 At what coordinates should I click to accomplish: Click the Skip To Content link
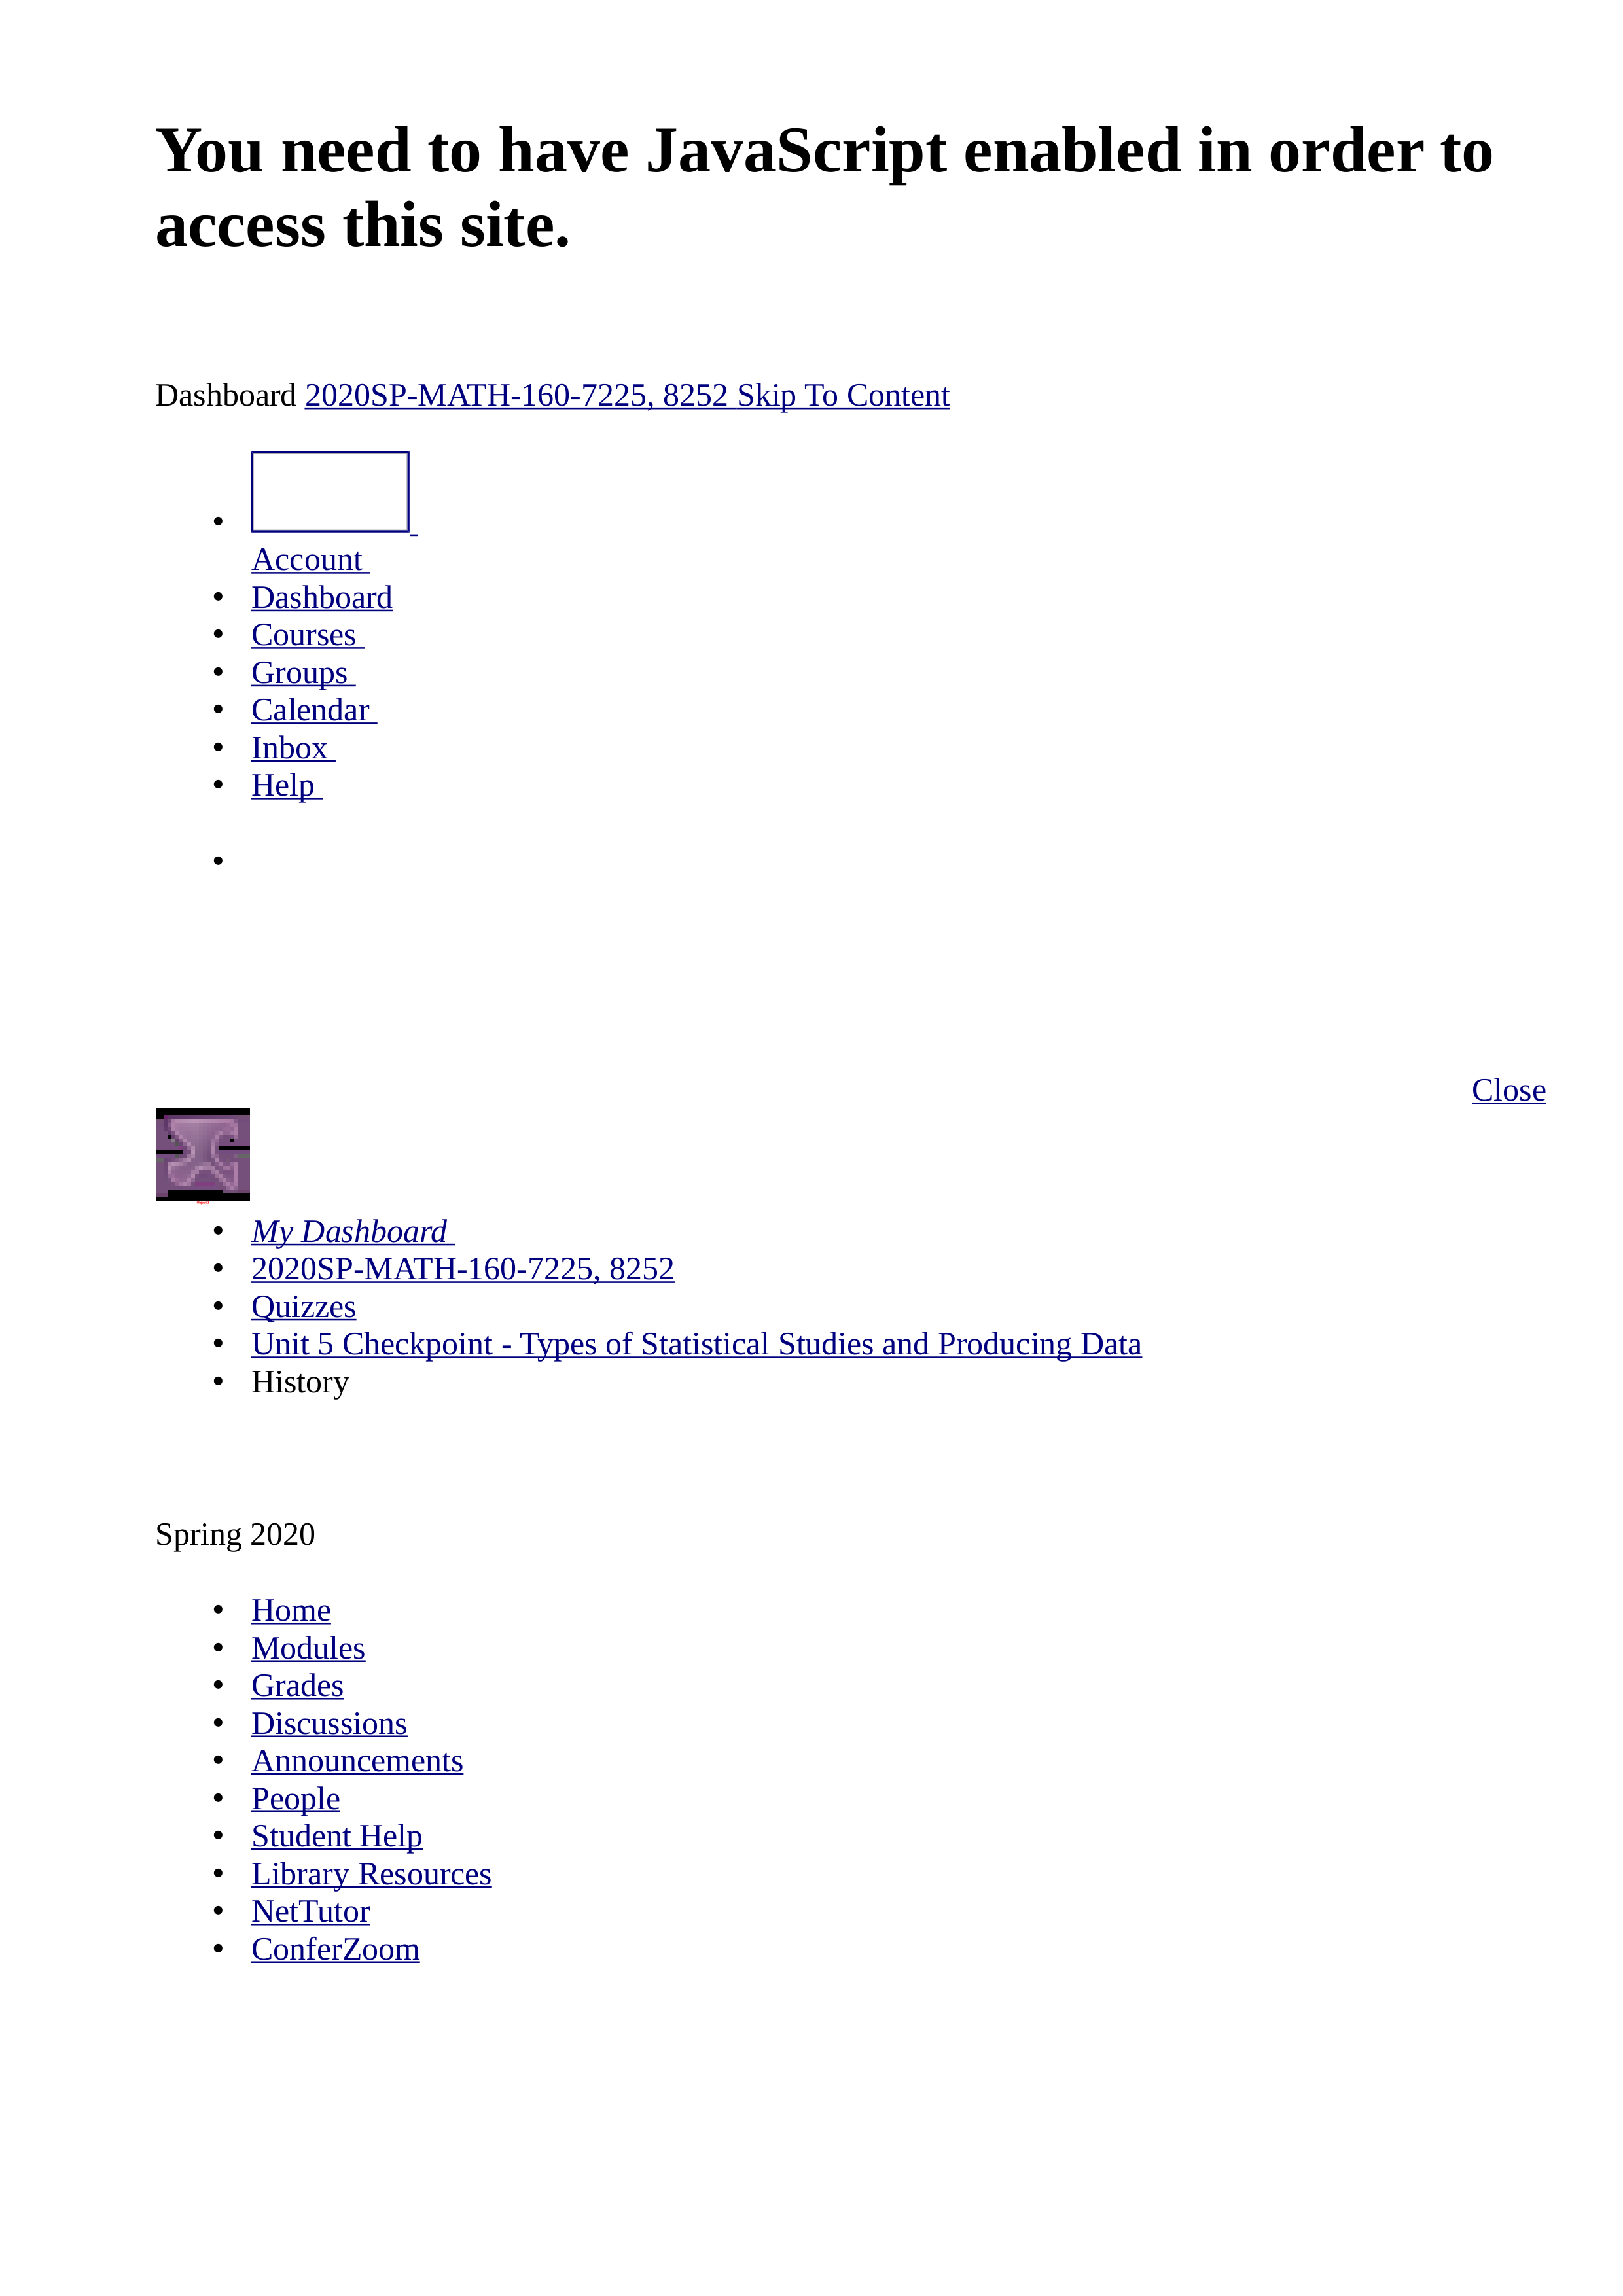(843, 393)
